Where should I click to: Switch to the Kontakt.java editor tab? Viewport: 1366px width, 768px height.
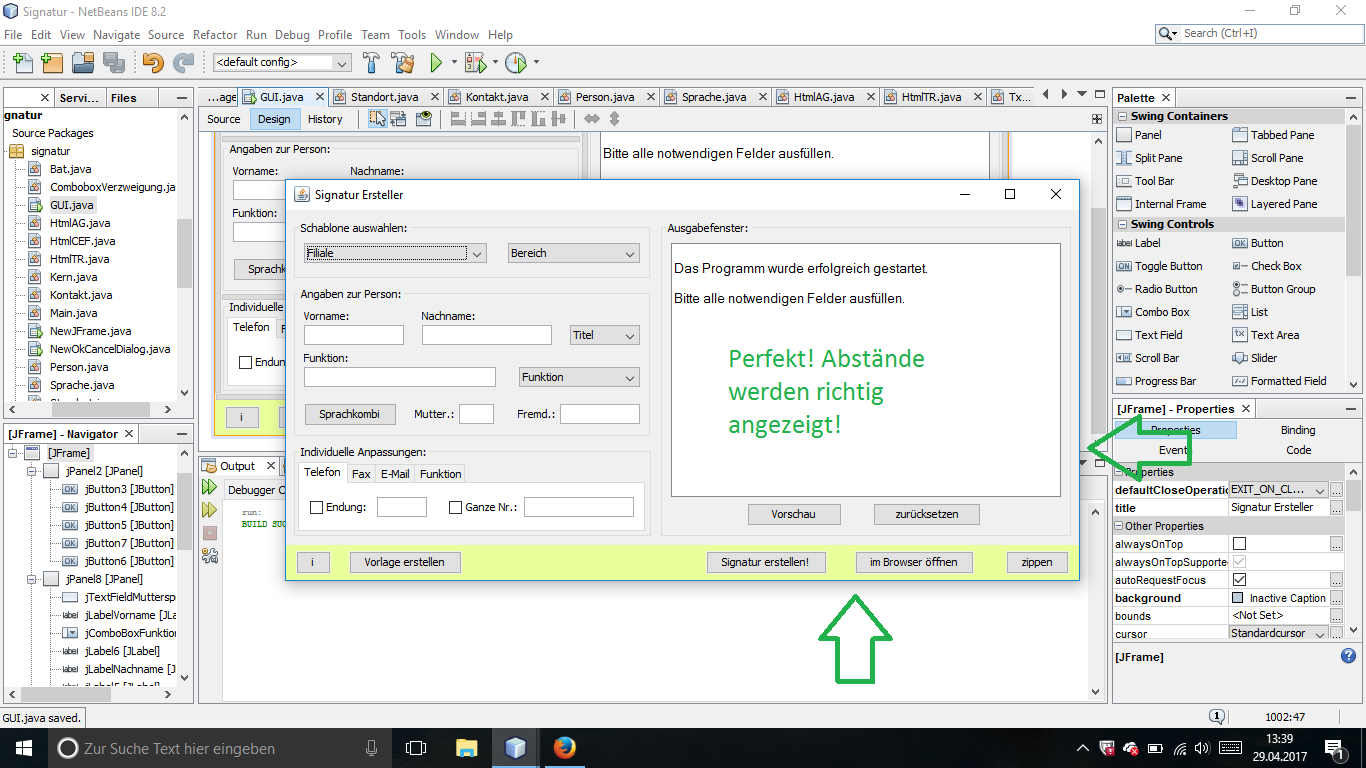pyautogui.click(x=496, y=97)
